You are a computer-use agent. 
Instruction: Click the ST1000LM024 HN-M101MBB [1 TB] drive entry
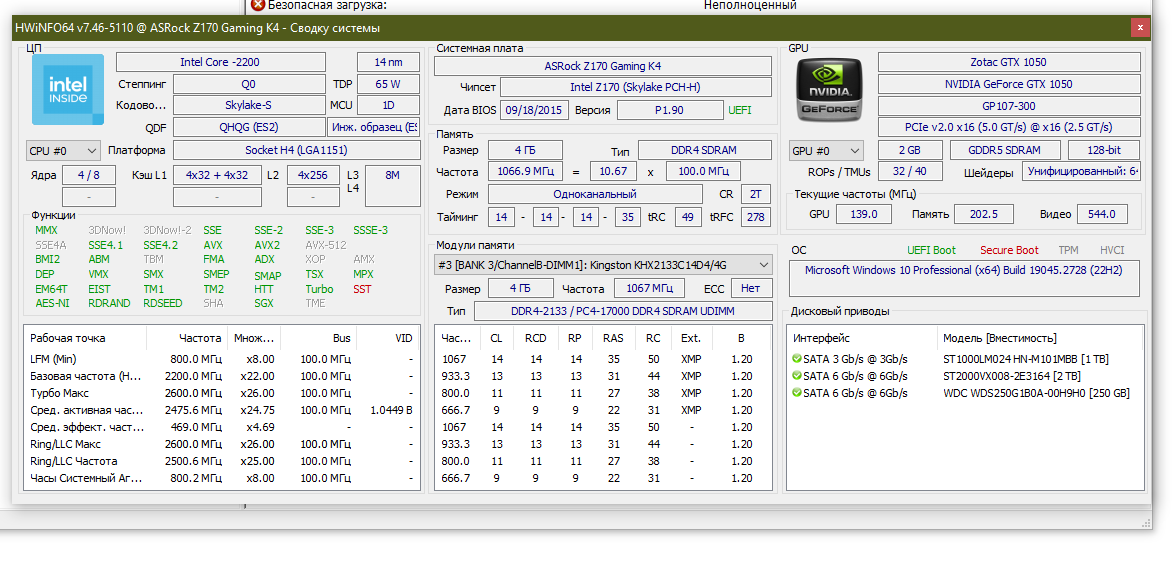(1026, 359)
